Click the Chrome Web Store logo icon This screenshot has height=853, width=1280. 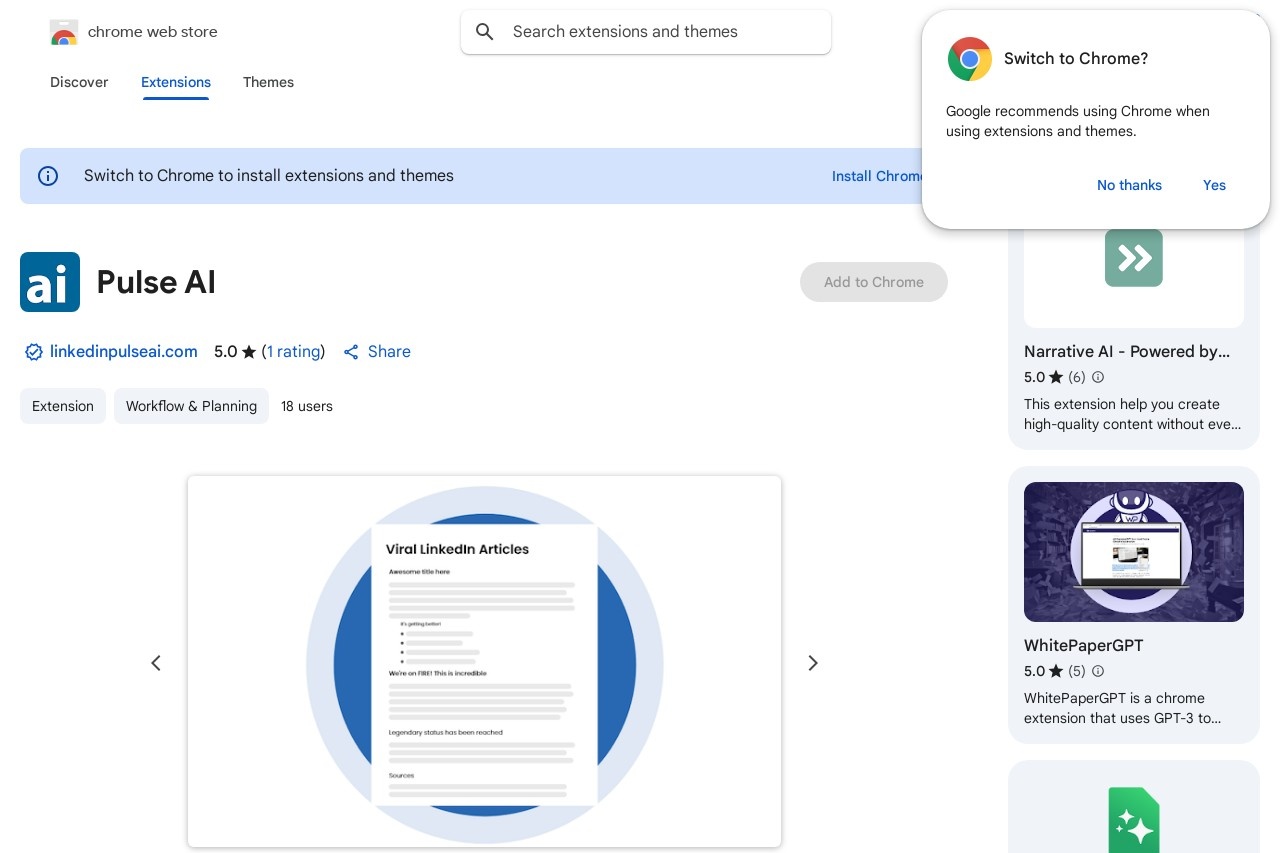coord(63,32)
